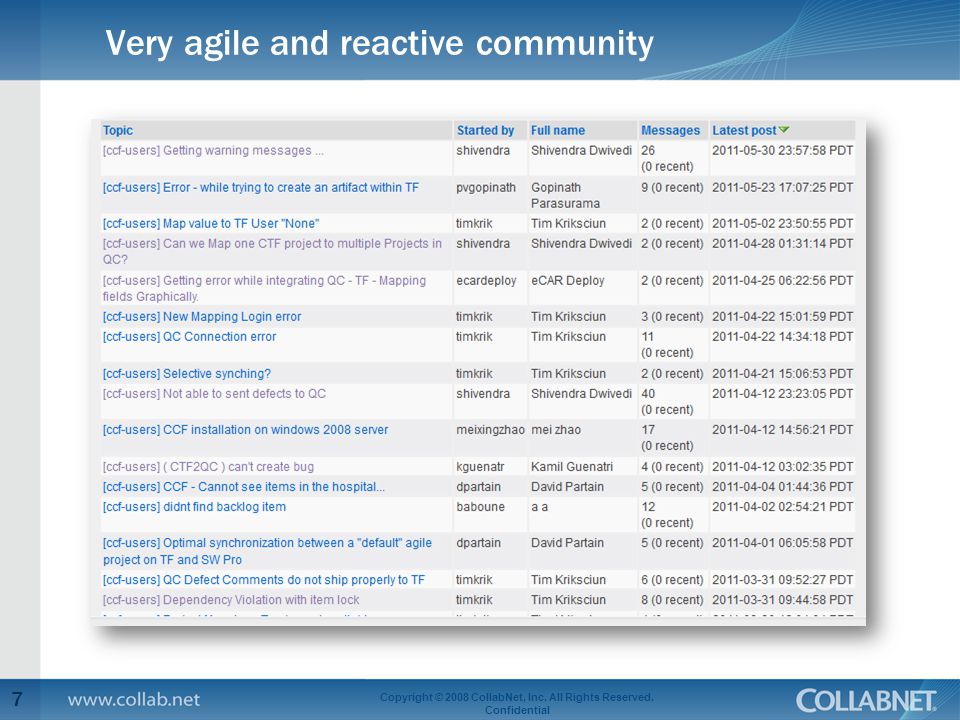Open topic 'QC Defect Comments do not ship properly to TF'

[263, 580]
